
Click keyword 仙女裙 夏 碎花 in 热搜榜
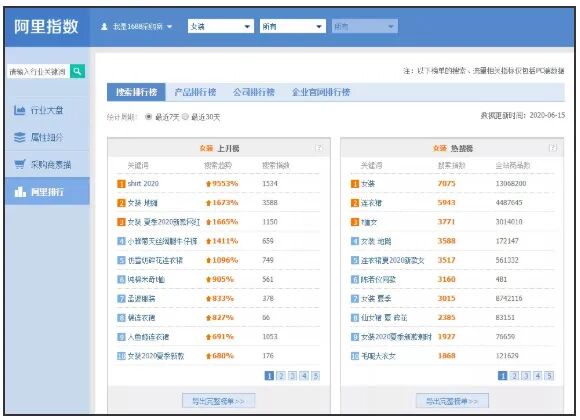[x=384, y=317]
